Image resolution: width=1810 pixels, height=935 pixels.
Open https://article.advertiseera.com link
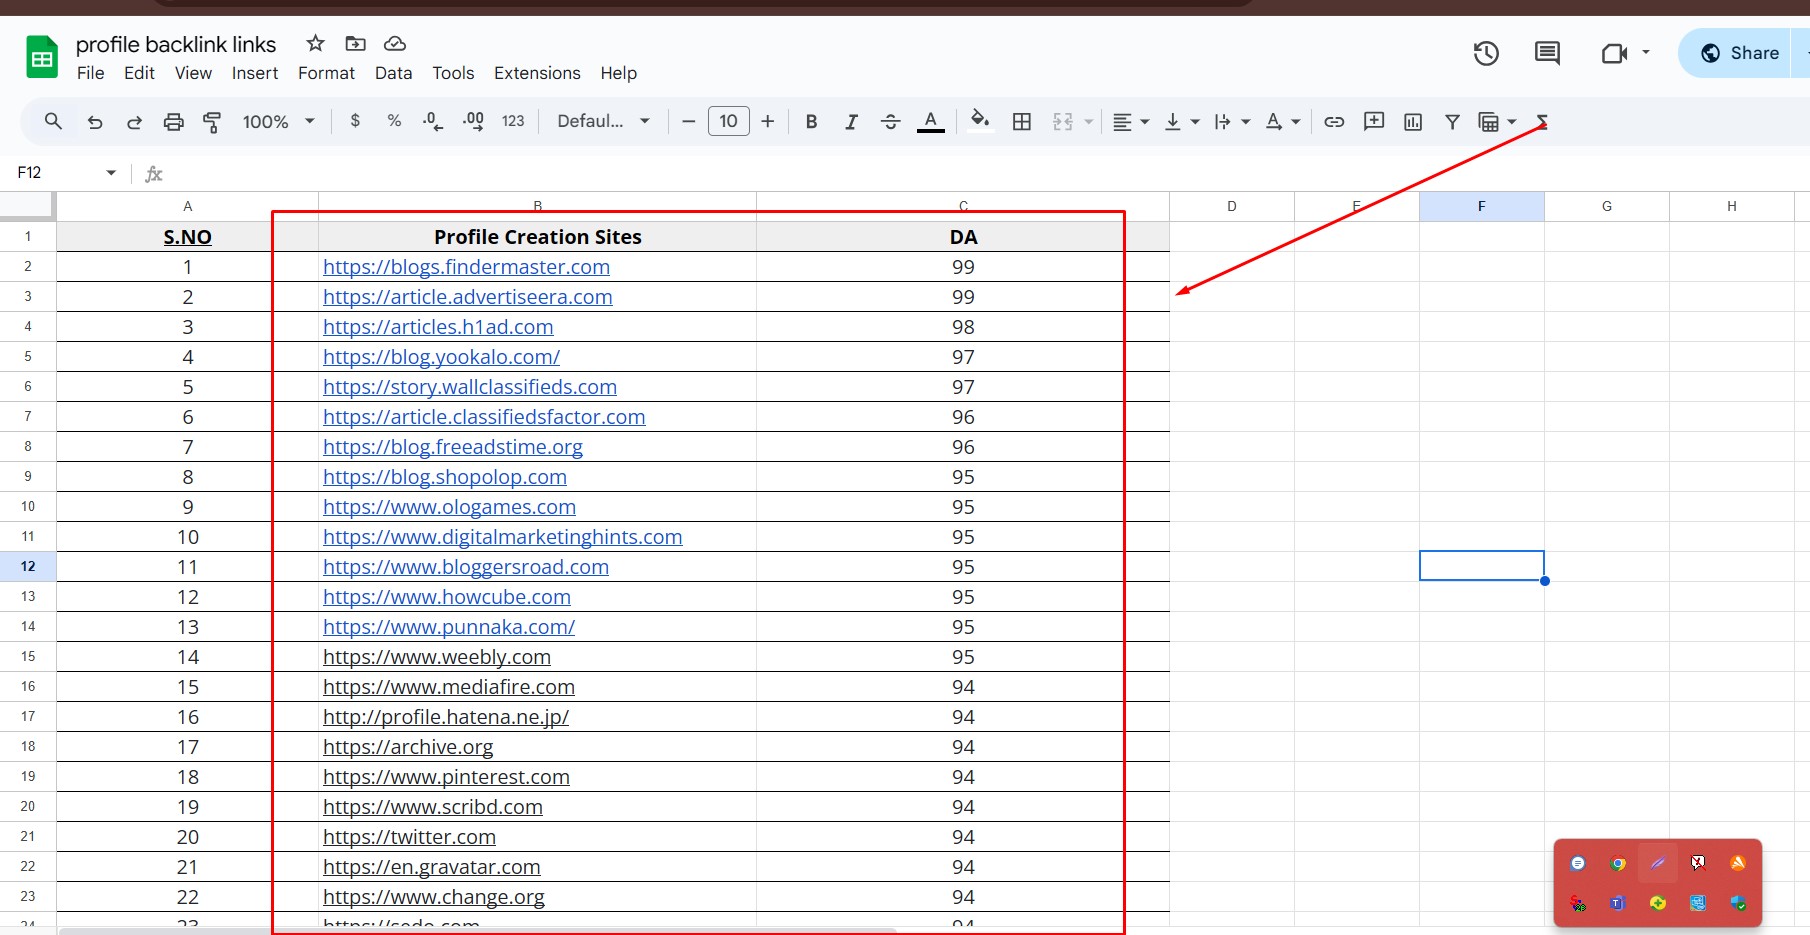point(467,297)
